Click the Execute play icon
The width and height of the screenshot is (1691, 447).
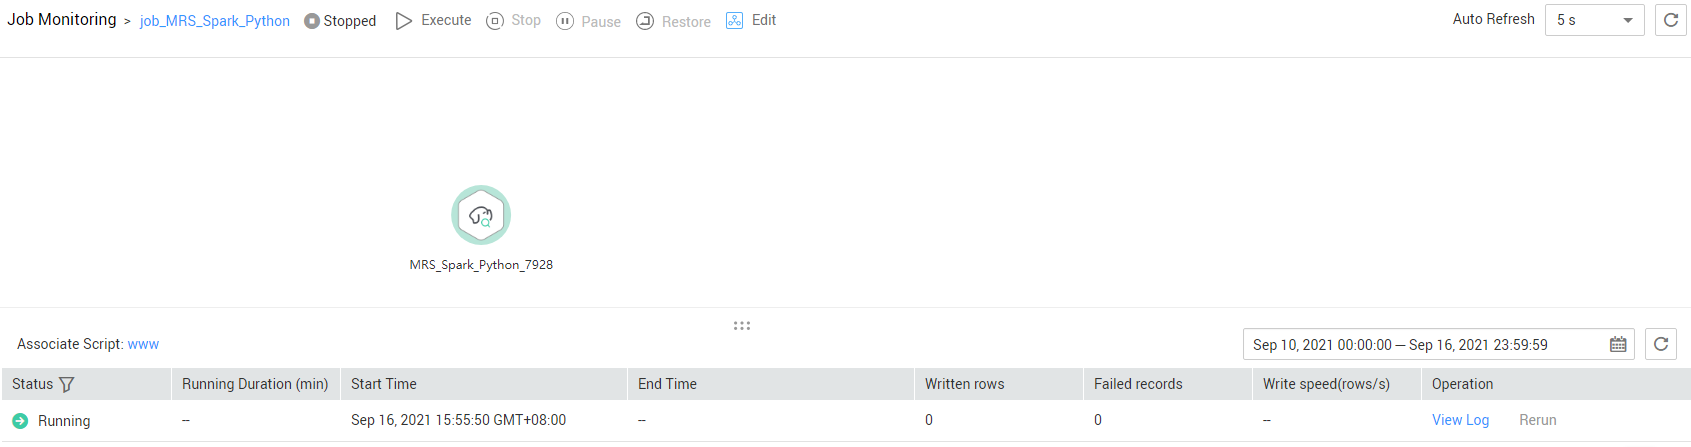tap(404, 21)
